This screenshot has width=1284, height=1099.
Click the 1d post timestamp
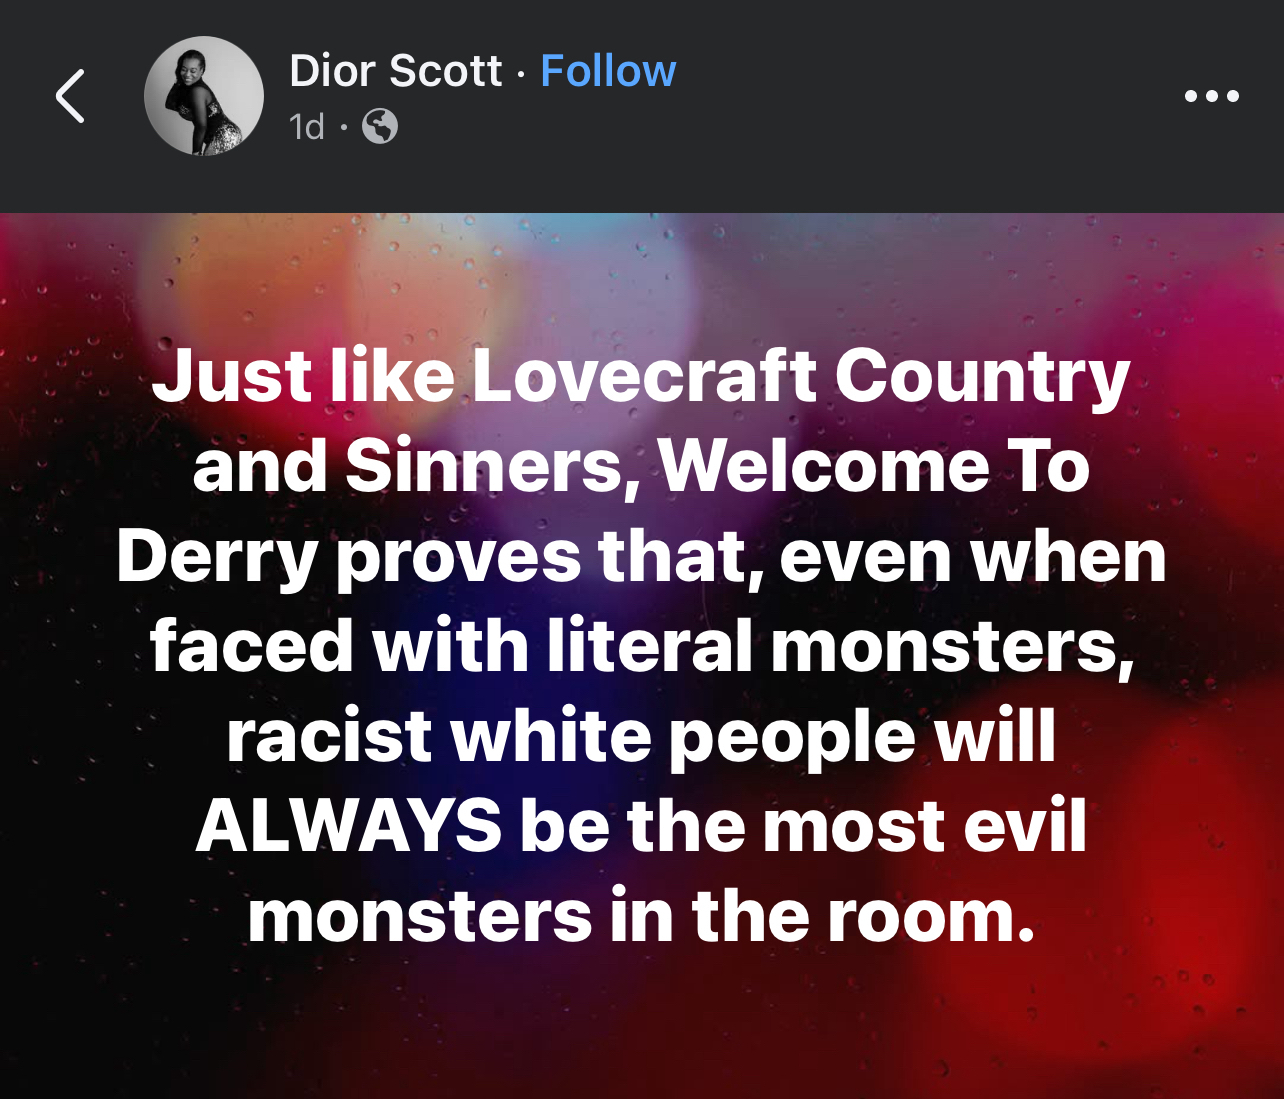[x=306, y=127]
